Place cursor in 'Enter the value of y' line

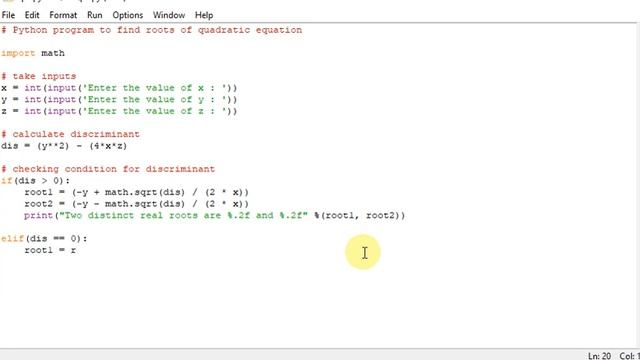119,100
